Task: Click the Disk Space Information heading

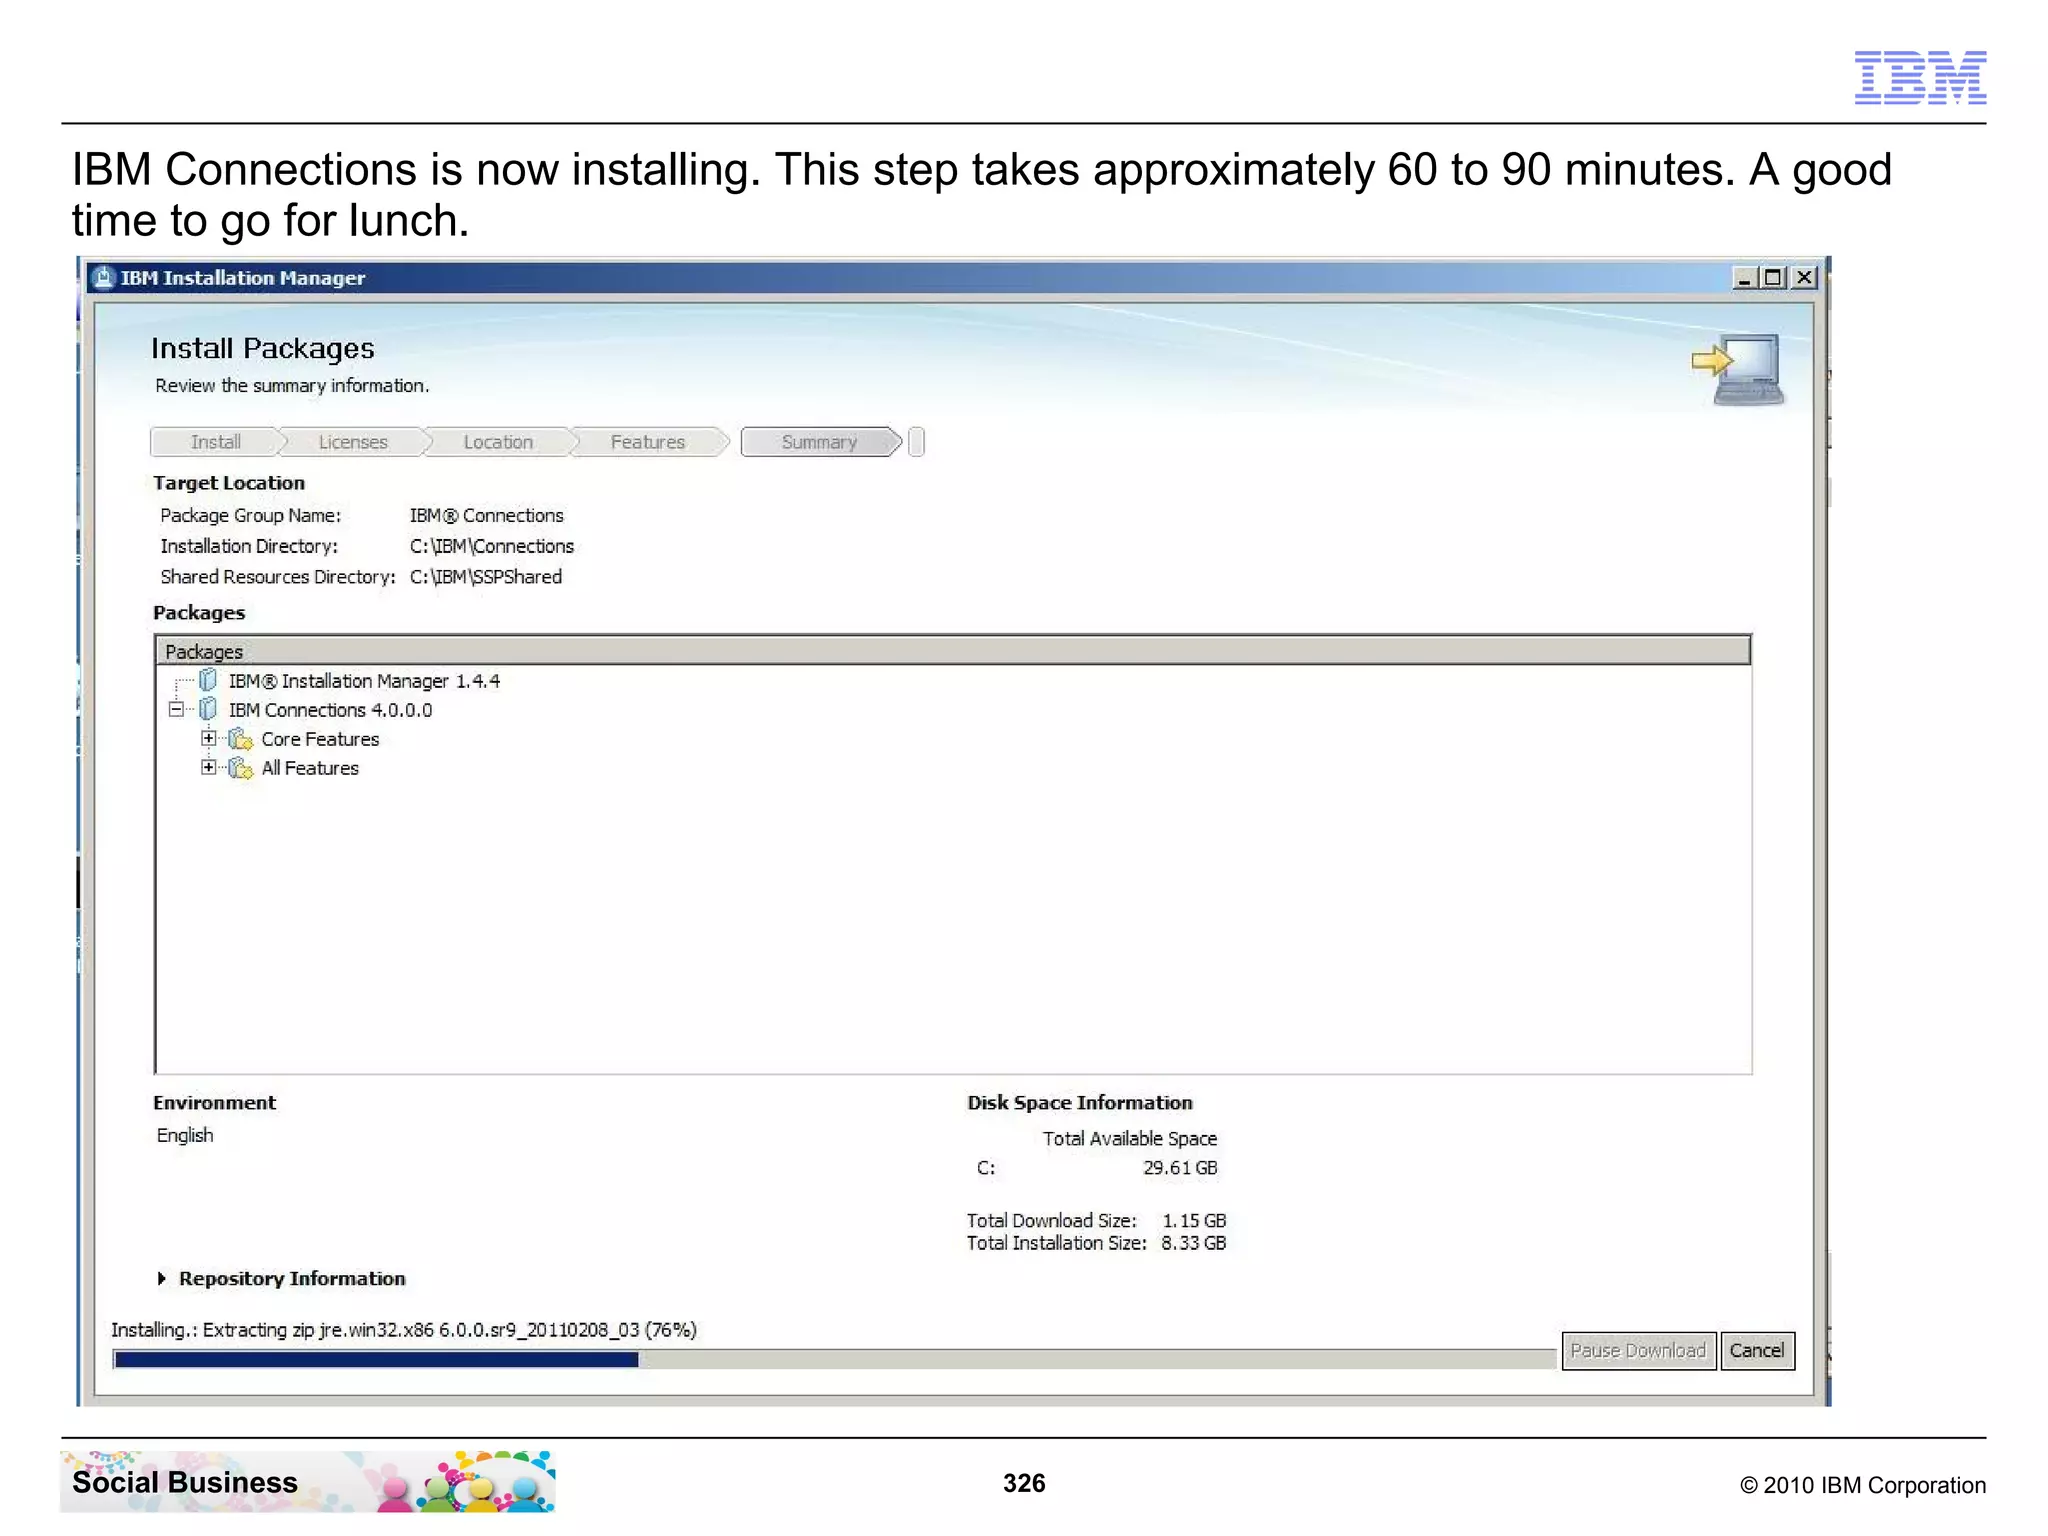Action: (1080, 1103)
